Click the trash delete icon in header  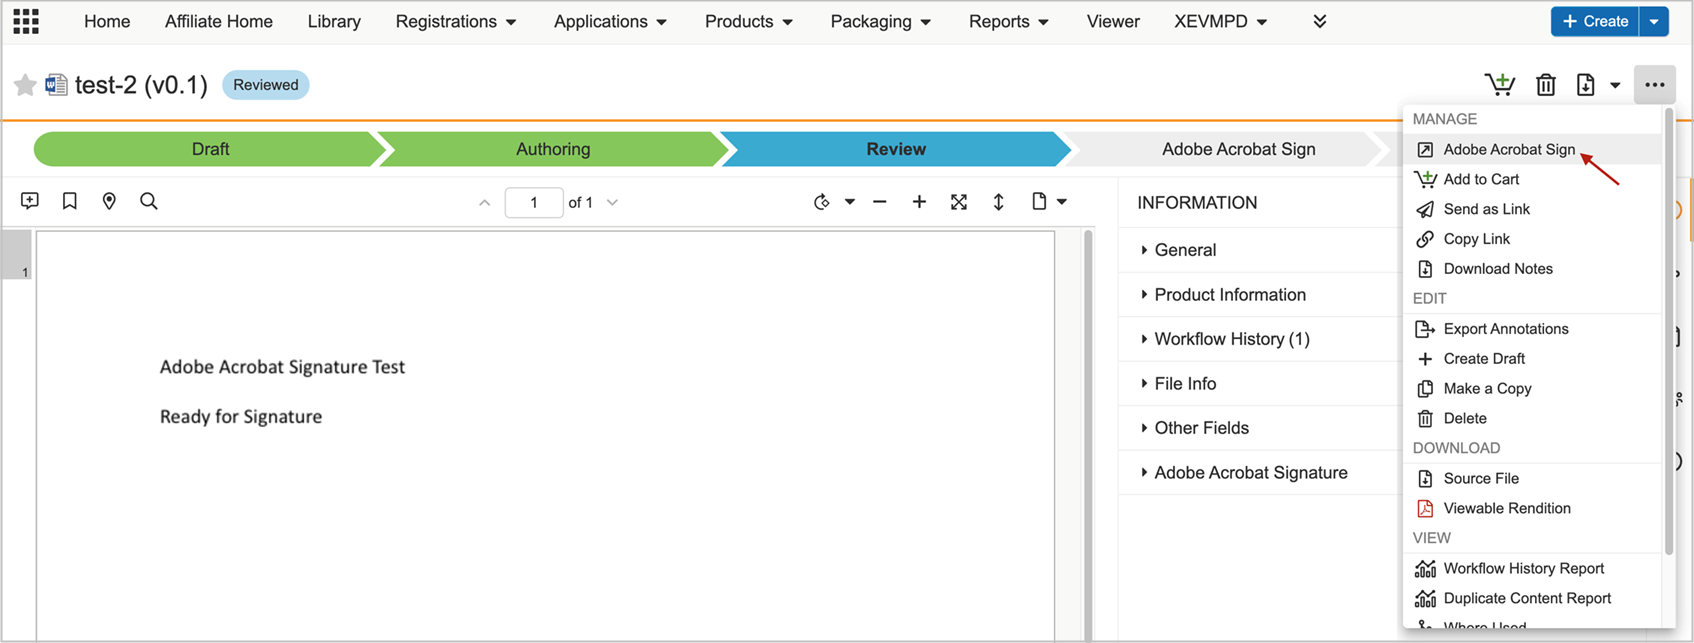1546,85
